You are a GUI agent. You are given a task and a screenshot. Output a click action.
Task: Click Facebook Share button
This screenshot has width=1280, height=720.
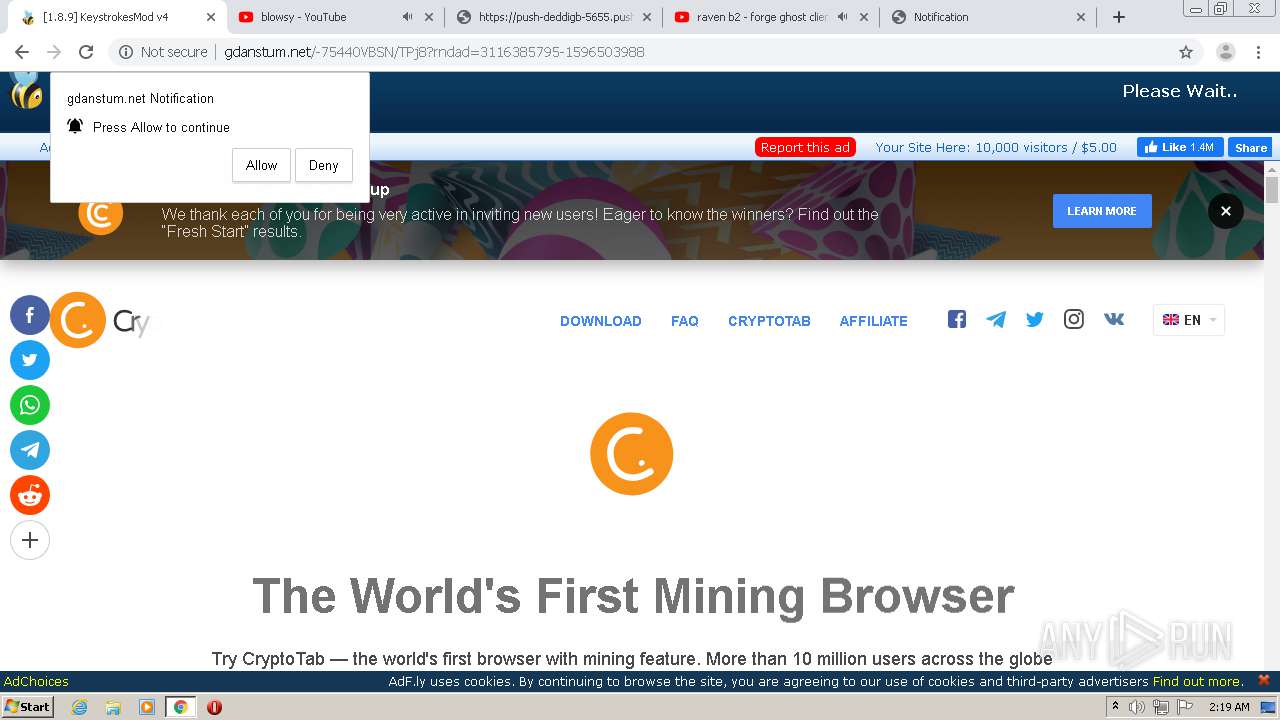1250,147
